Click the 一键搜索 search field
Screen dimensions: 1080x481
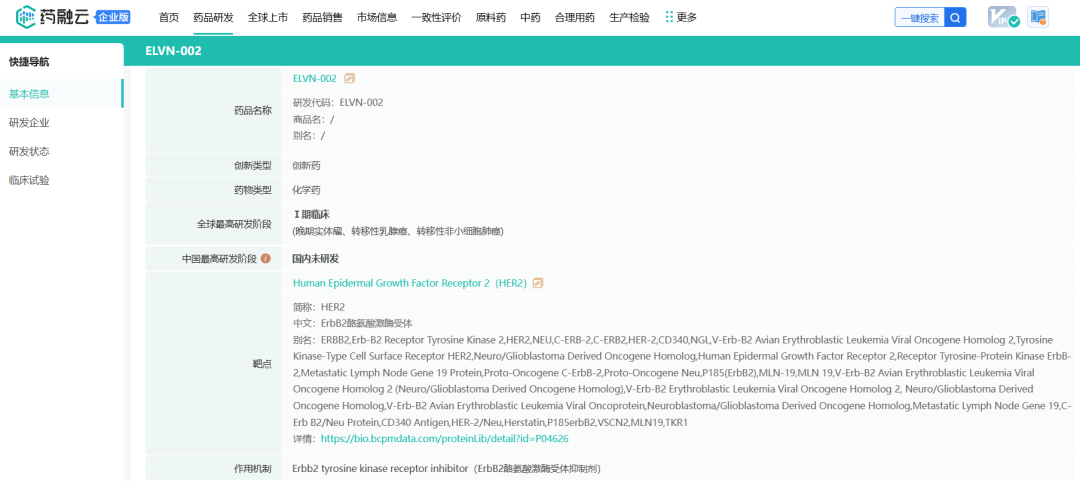[x=920, y=18]
